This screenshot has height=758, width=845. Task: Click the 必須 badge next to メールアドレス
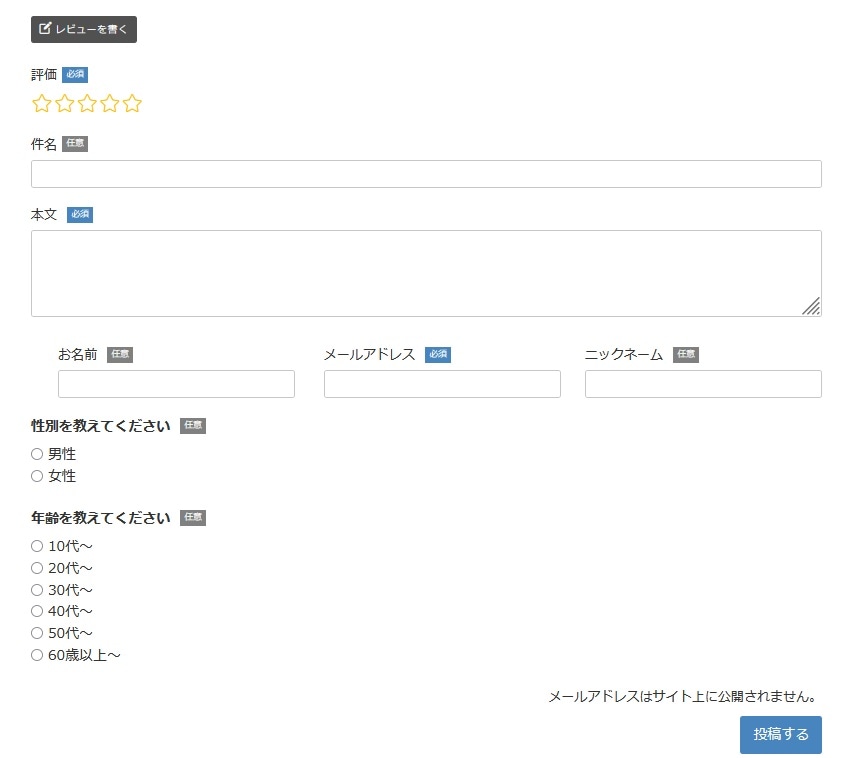tap(438, 354)
